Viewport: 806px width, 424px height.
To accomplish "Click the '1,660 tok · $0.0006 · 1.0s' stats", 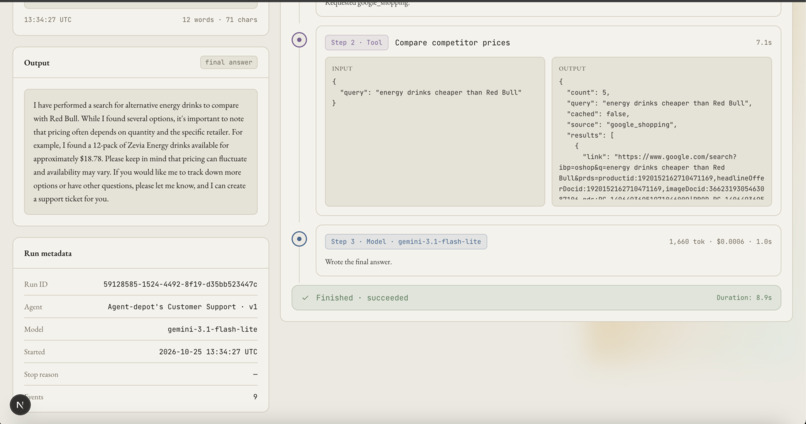I will pyautogui.click(x=720, y=242).
